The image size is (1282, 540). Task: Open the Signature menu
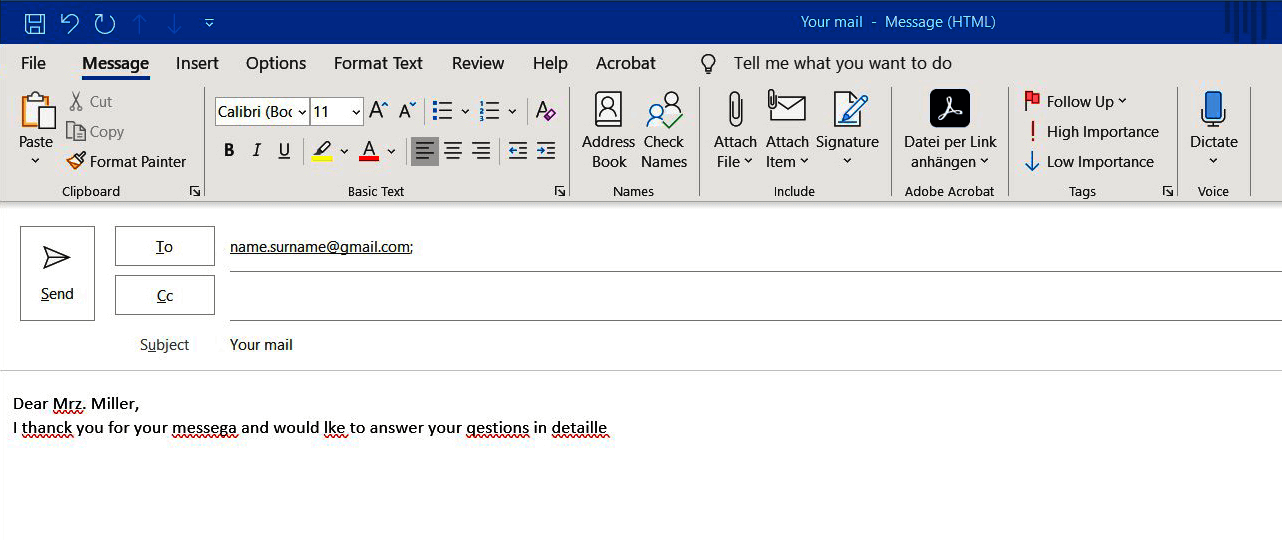(848, 130)
